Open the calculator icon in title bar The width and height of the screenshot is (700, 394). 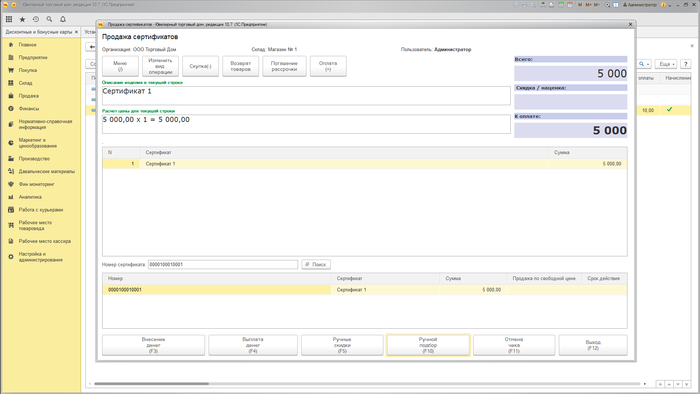pyautogui.click(x=561, y=5)
